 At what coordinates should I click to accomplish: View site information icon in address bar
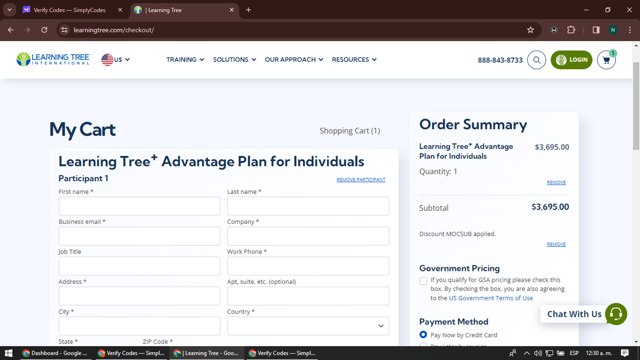point(64,30)
